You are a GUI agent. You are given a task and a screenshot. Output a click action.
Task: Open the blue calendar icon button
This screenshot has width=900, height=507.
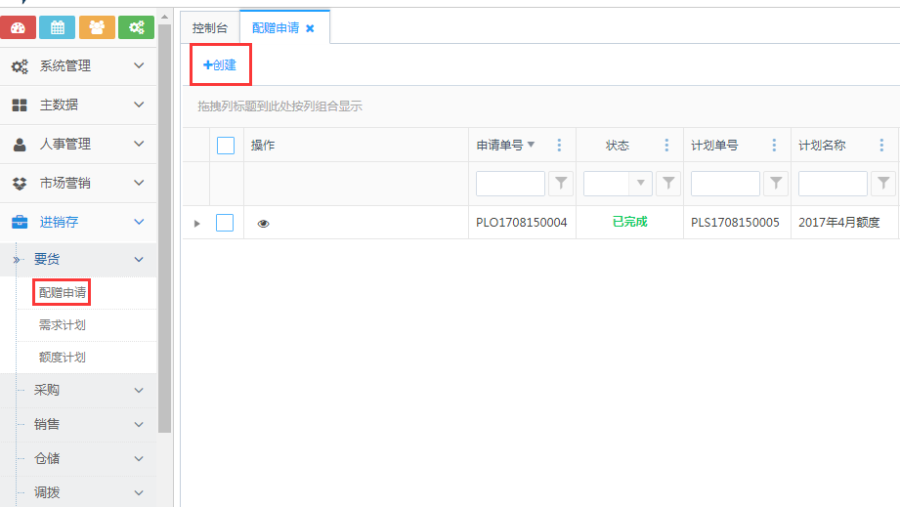[x=57, y=28]
